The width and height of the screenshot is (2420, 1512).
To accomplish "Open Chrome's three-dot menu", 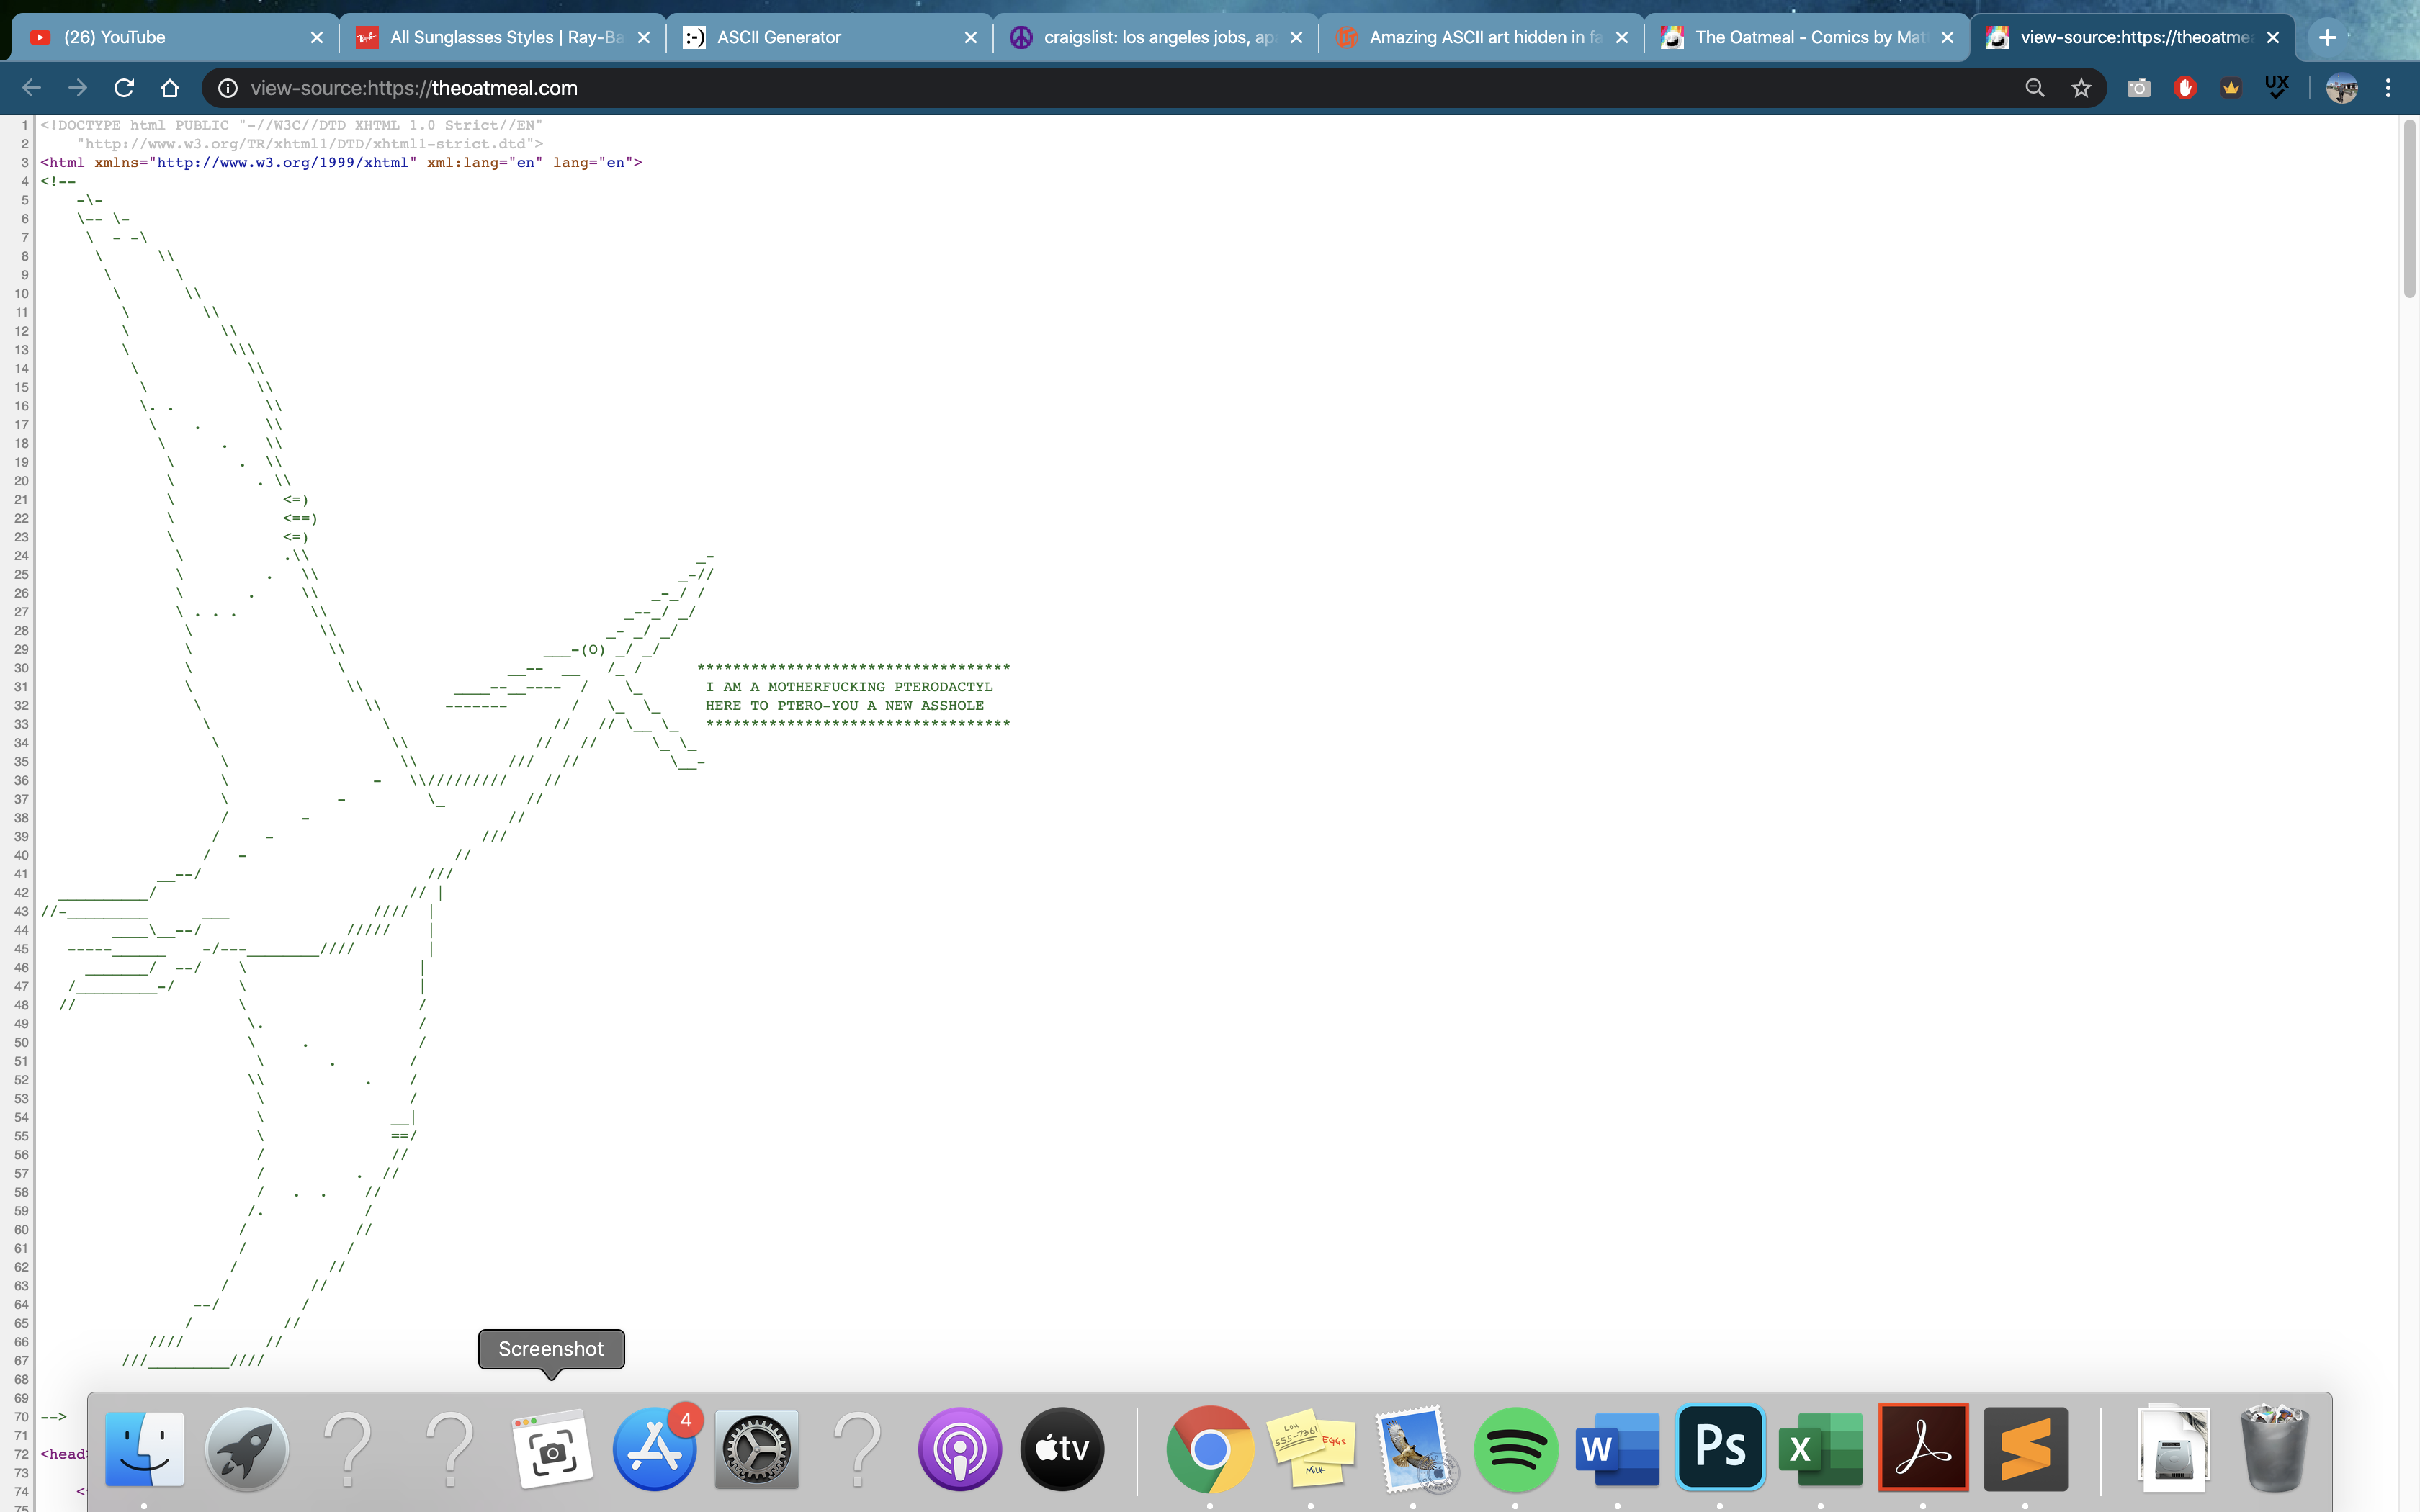I will [2388, 88].
